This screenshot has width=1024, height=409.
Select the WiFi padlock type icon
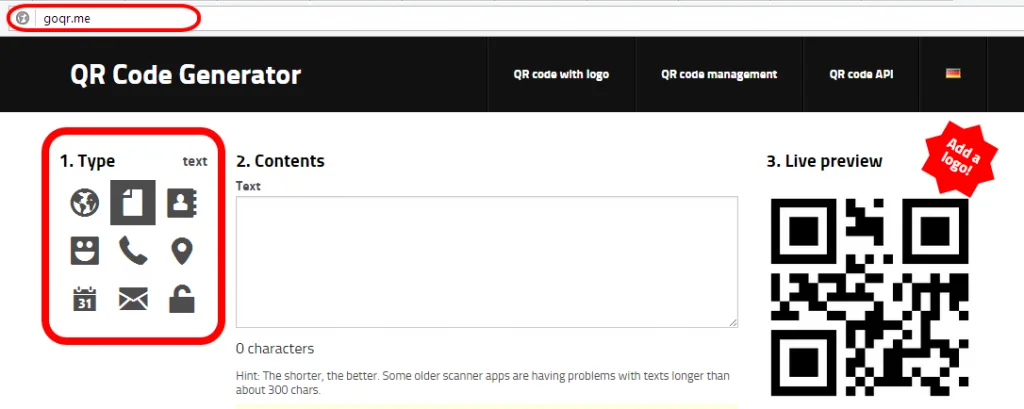[x=181, y=298]
